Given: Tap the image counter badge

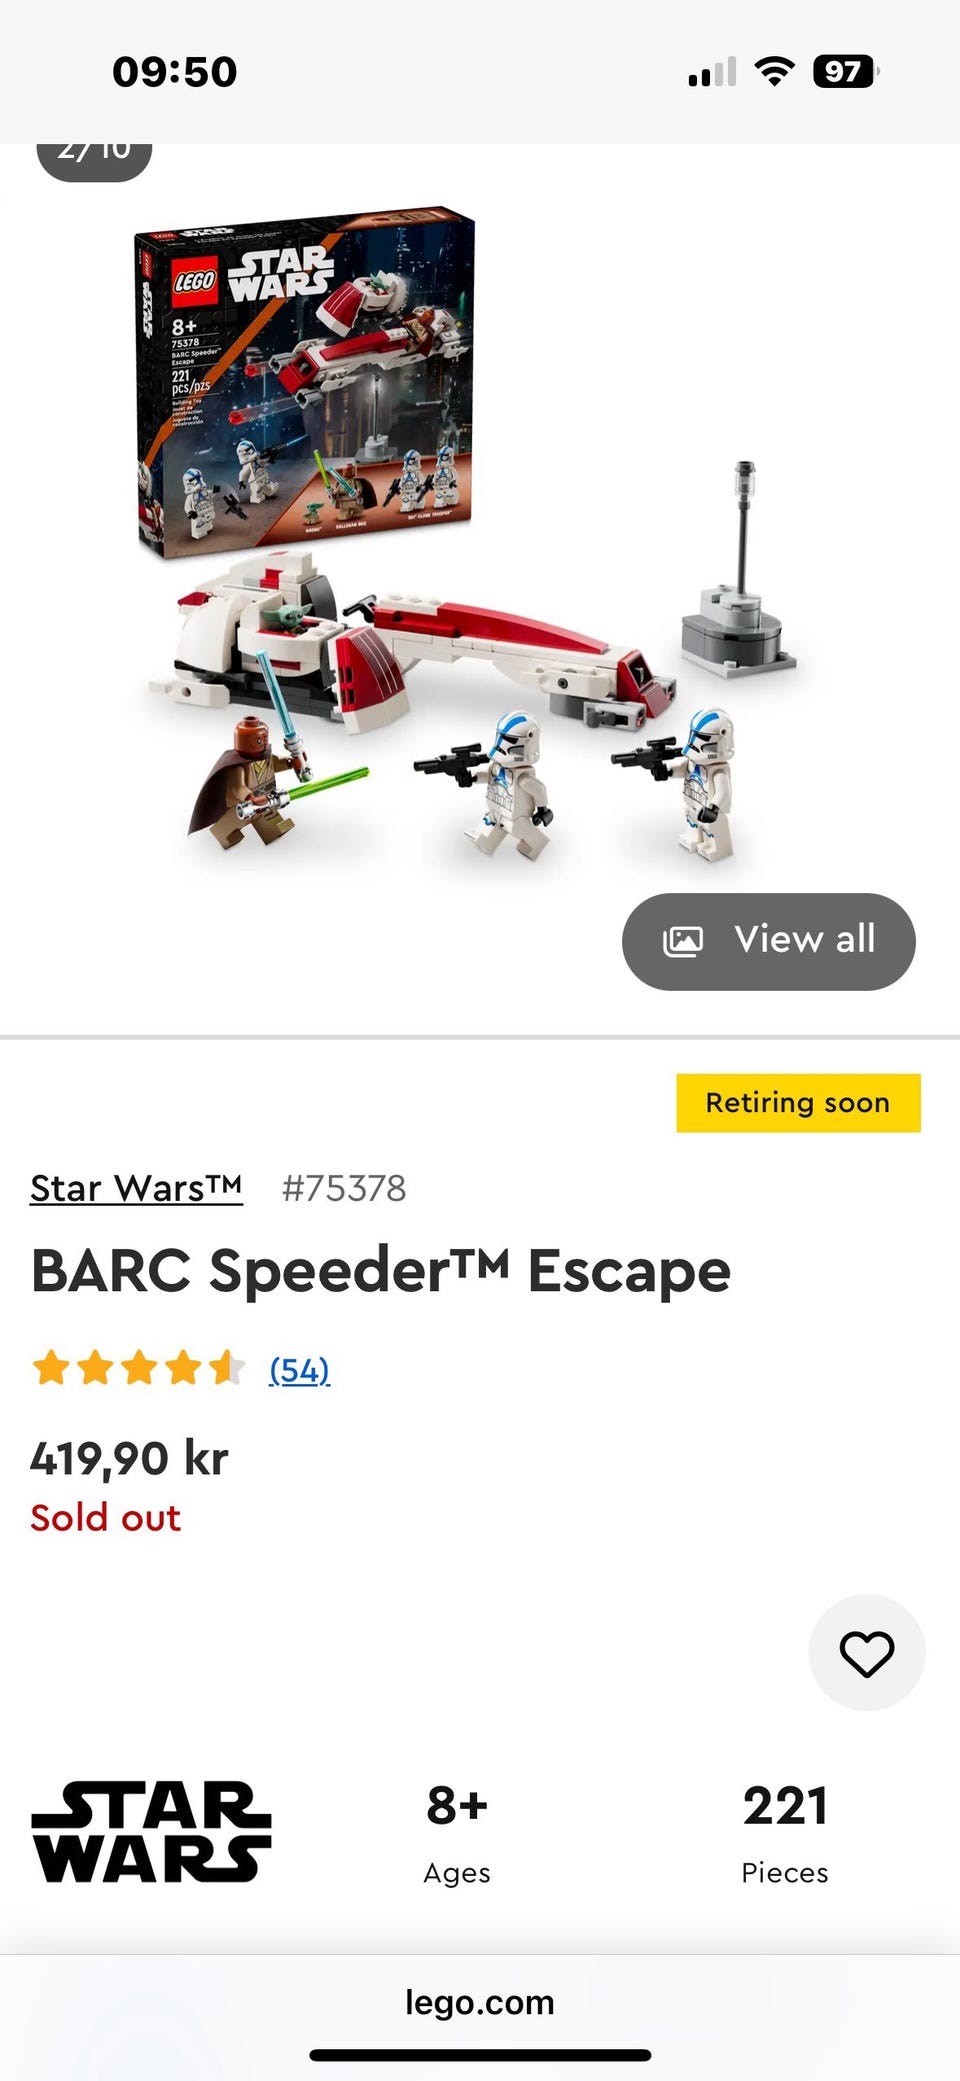Looking at the screenshot, I should click(94, 160).
